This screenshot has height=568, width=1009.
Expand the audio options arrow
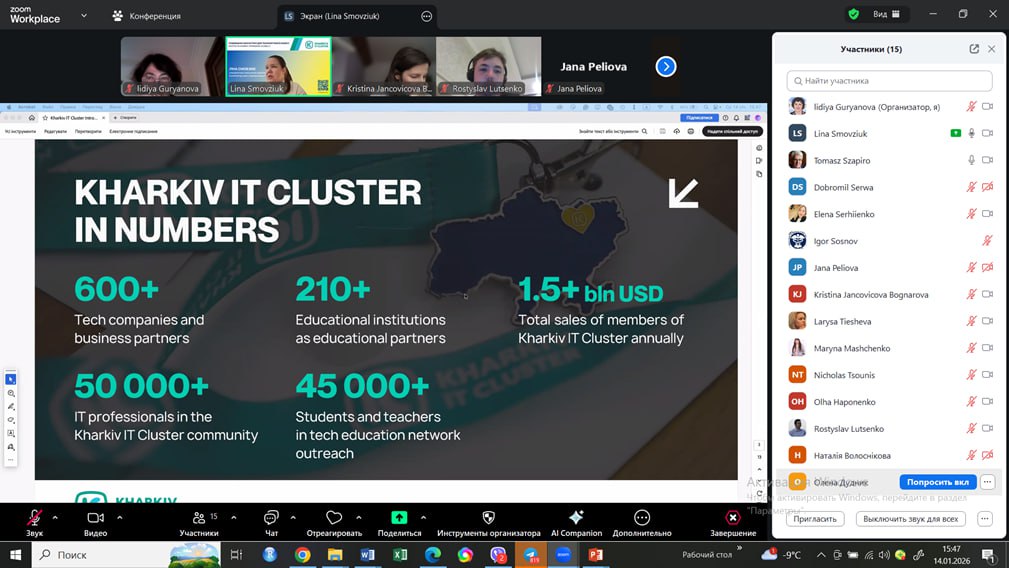click(55, 517)
